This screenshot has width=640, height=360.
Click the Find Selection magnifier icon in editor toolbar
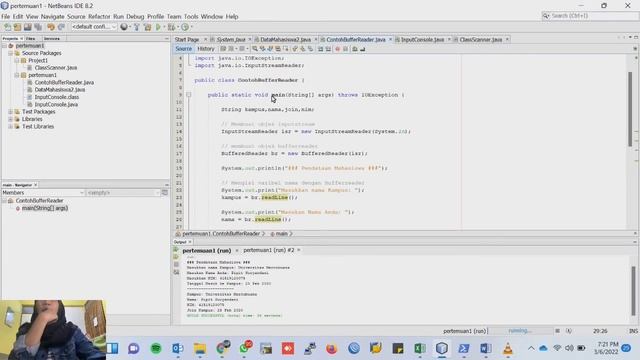point(255,49)
